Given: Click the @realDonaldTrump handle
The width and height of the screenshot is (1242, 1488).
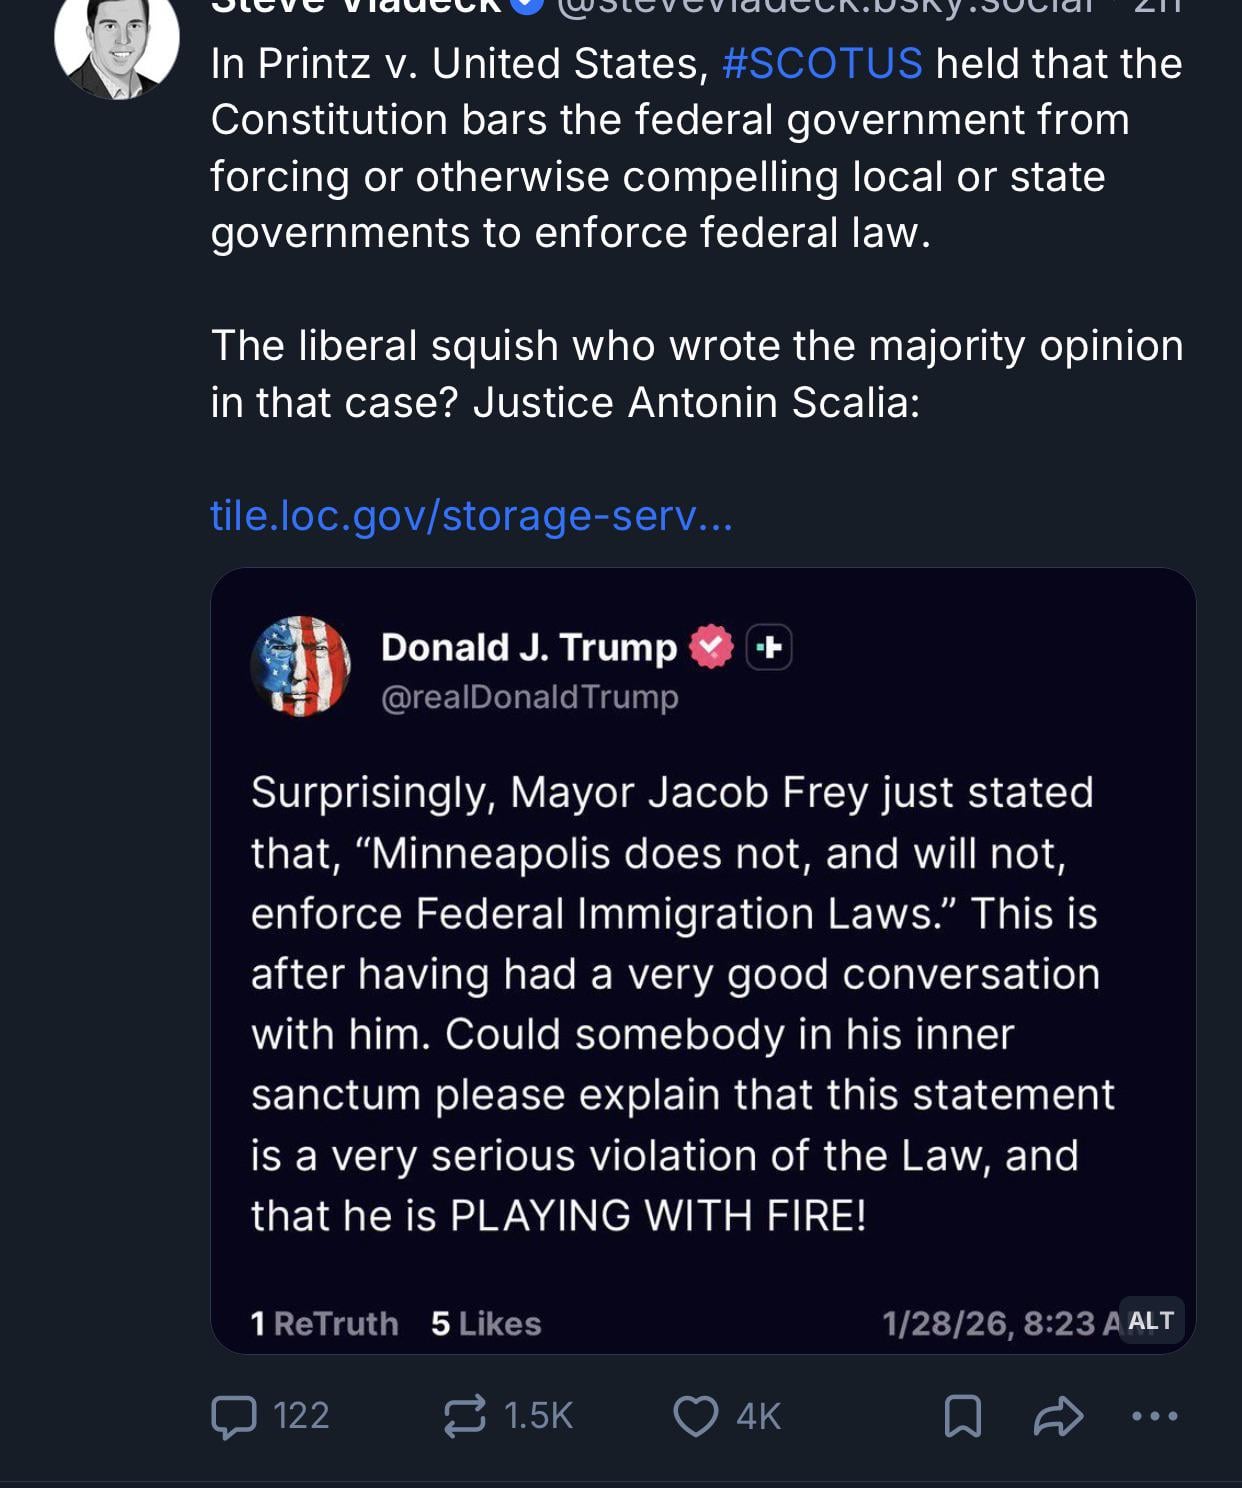Looking at the screenshot, I should [x=529, y=697].
